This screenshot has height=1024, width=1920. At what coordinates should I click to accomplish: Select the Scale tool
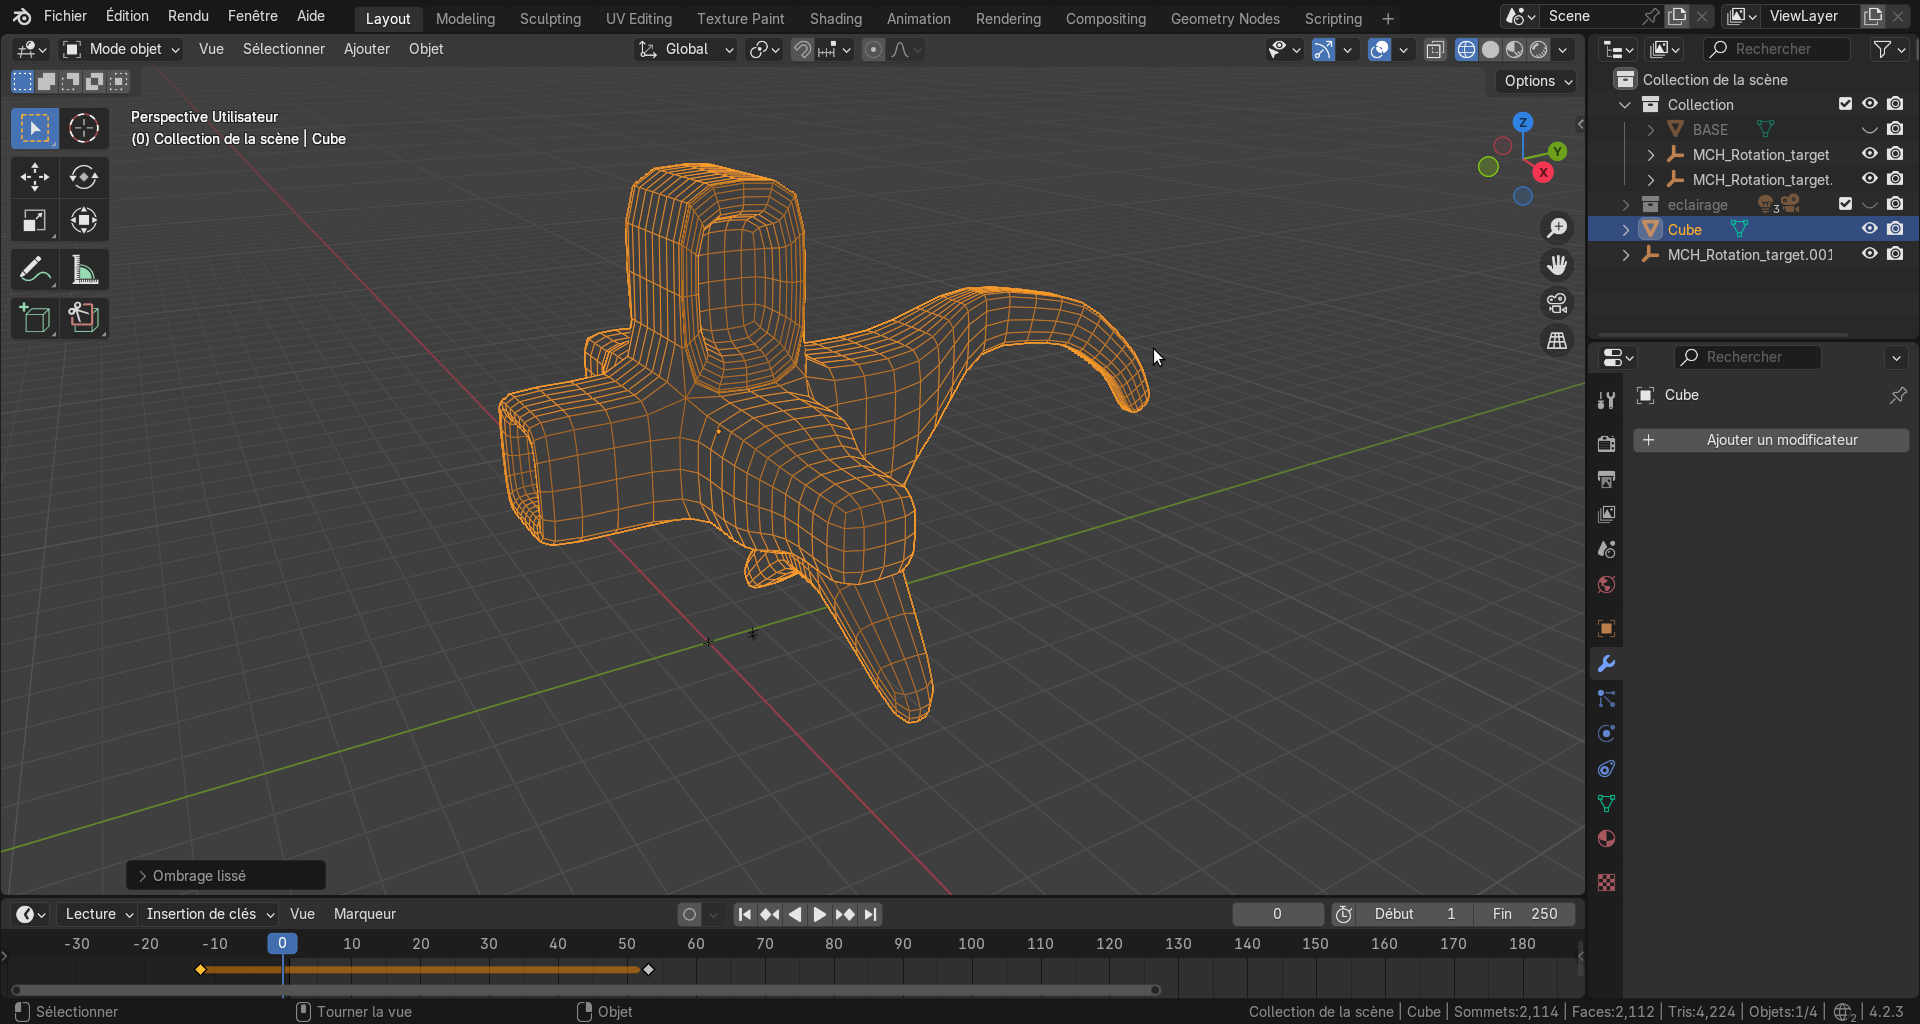34,221
